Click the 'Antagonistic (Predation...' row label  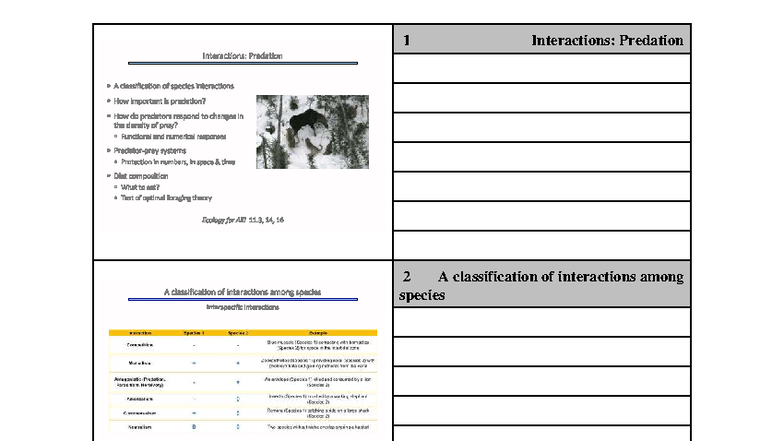point(140,382)
